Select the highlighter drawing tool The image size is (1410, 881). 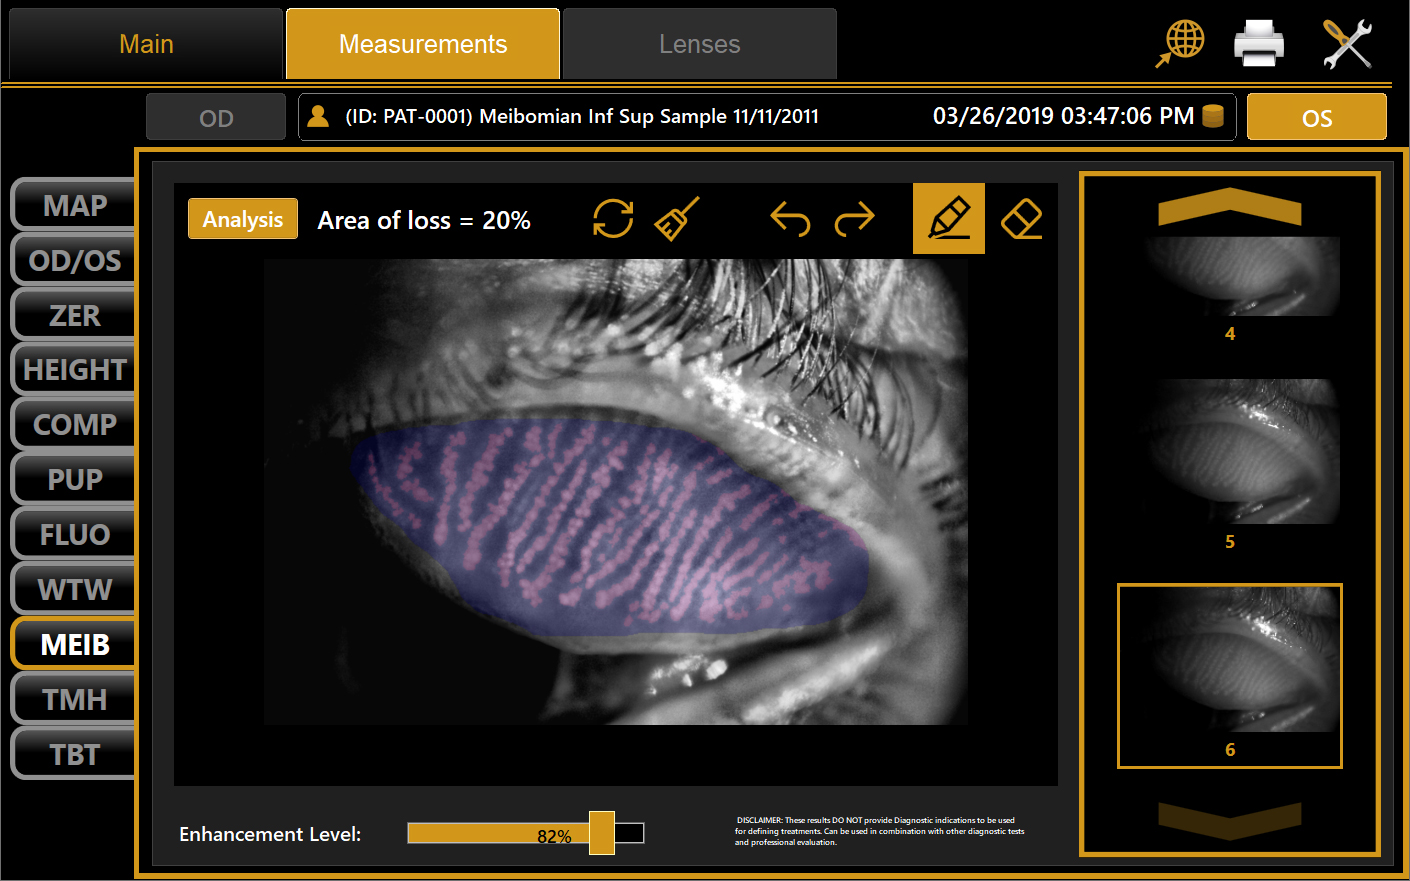click(948, 218)
